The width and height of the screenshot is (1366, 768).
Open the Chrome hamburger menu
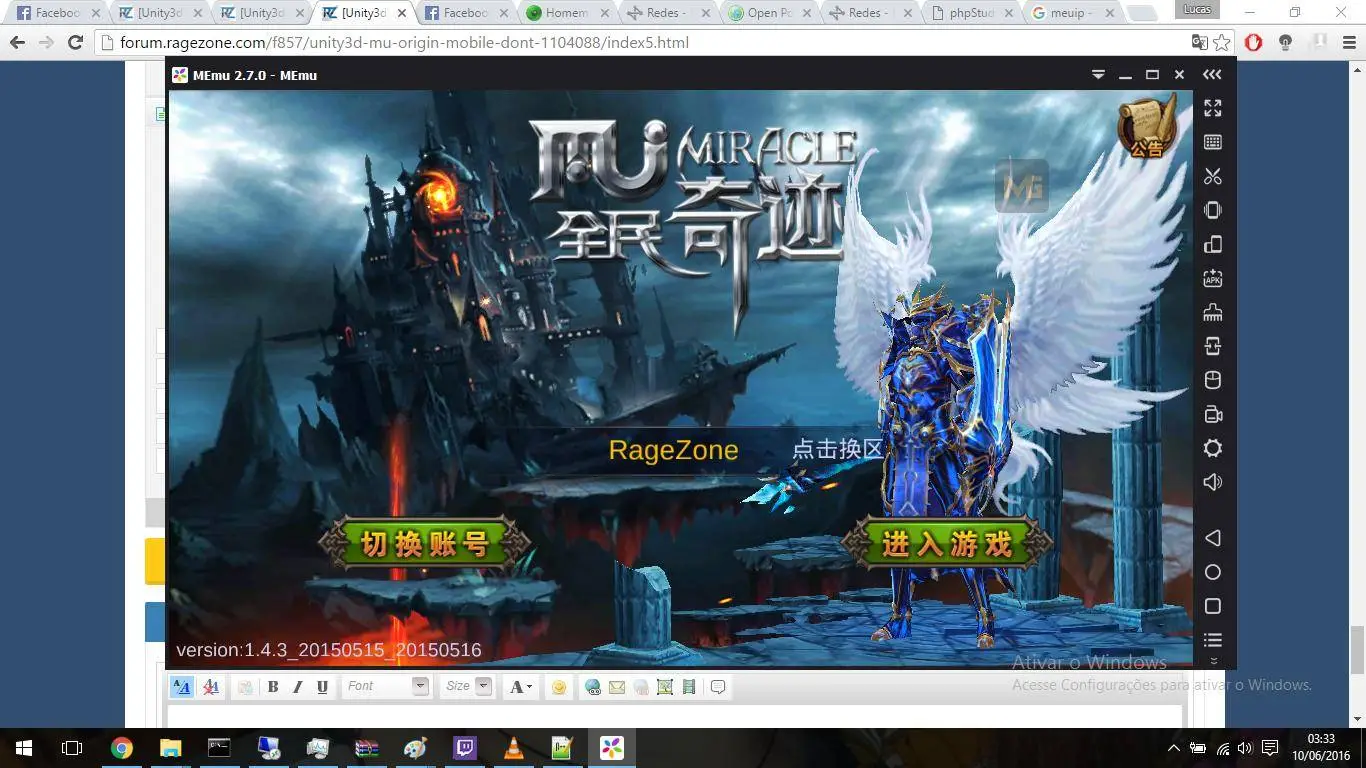(1348, 43)
